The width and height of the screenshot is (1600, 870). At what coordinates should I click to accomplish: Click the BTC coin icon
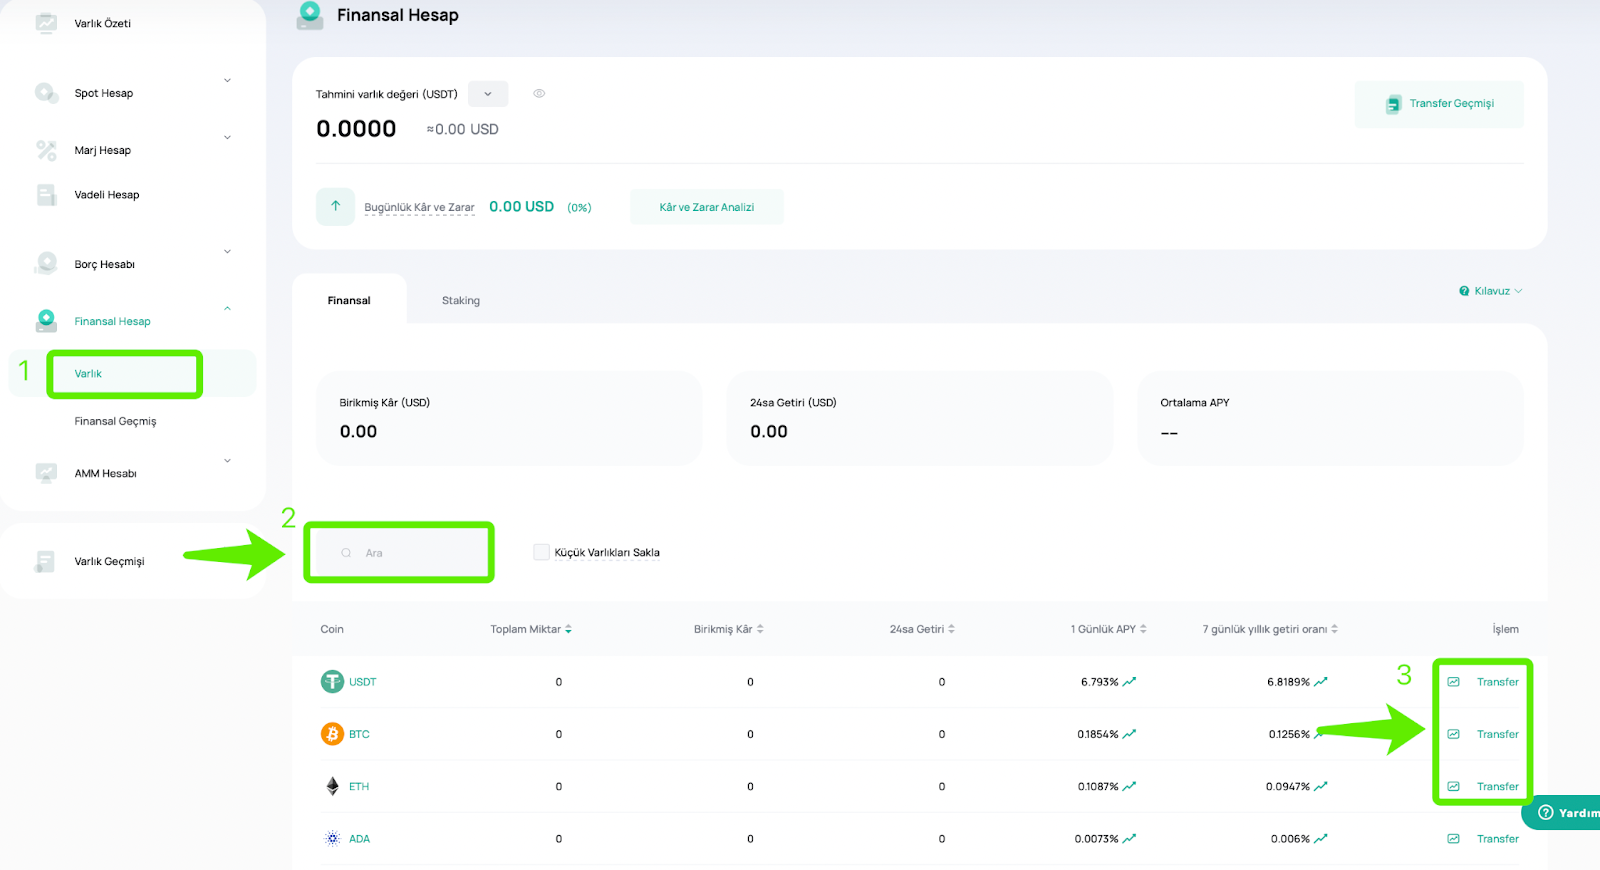tap(332, 734)
